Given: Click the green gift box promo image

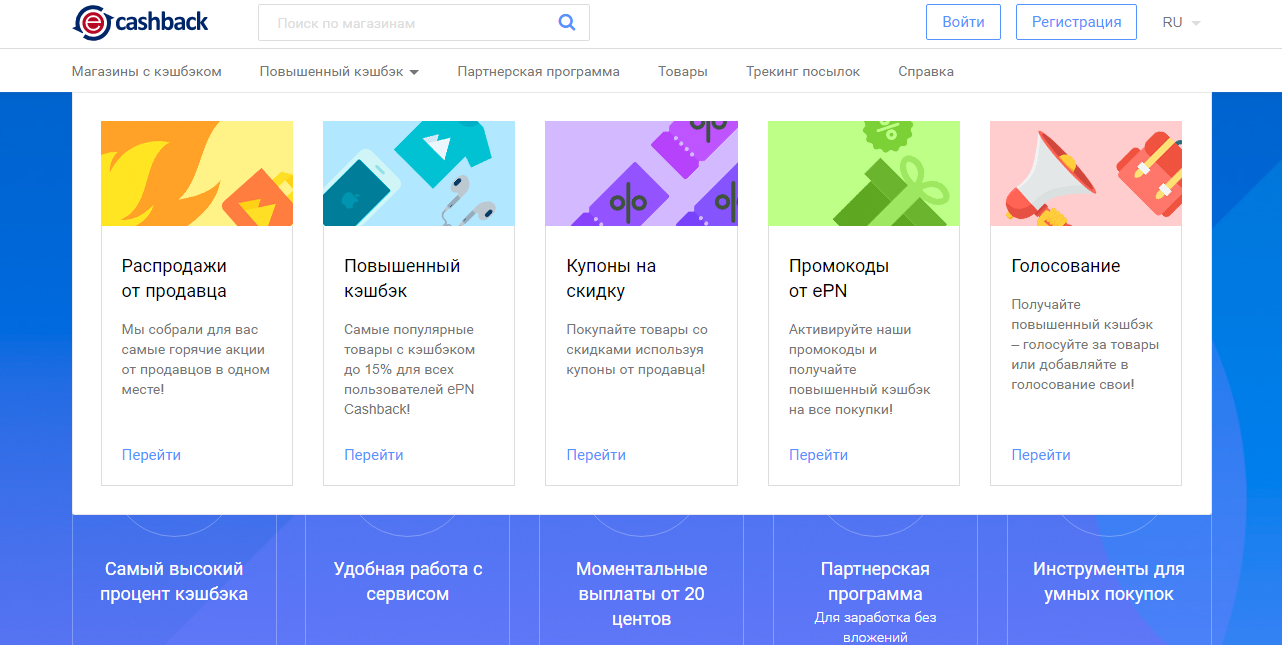Looking at the screenshot, I should click(x=863, y=174).
